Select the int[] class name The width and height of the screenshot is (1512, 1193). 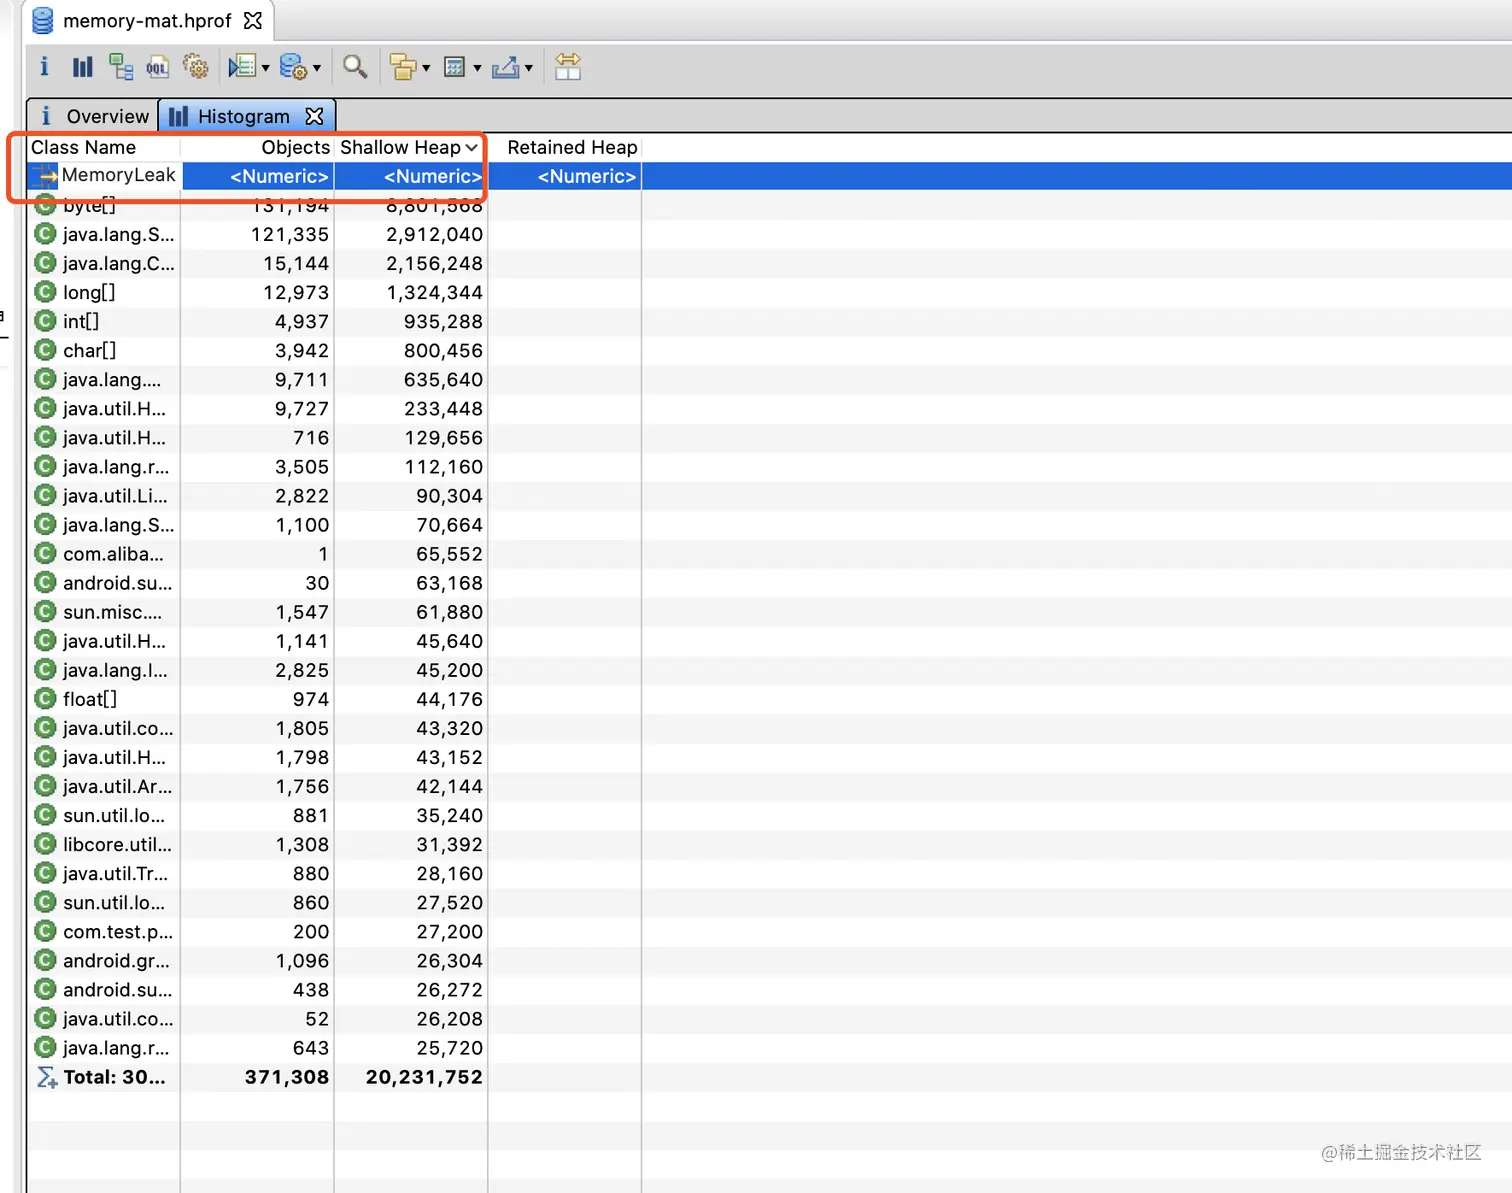81,321
